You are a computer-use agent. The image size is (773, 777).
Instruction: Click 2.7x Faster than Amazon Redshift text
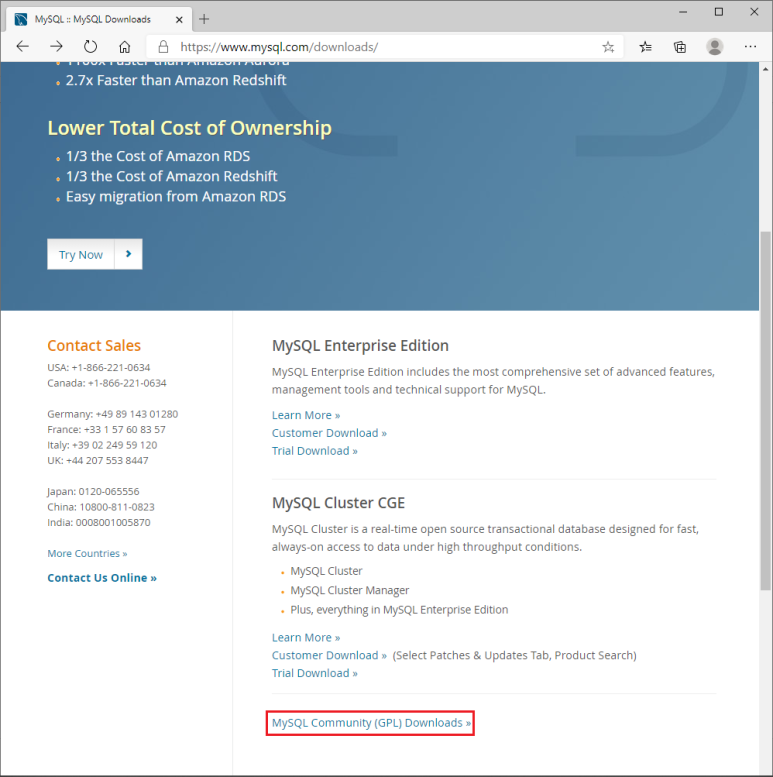(176, 80)
